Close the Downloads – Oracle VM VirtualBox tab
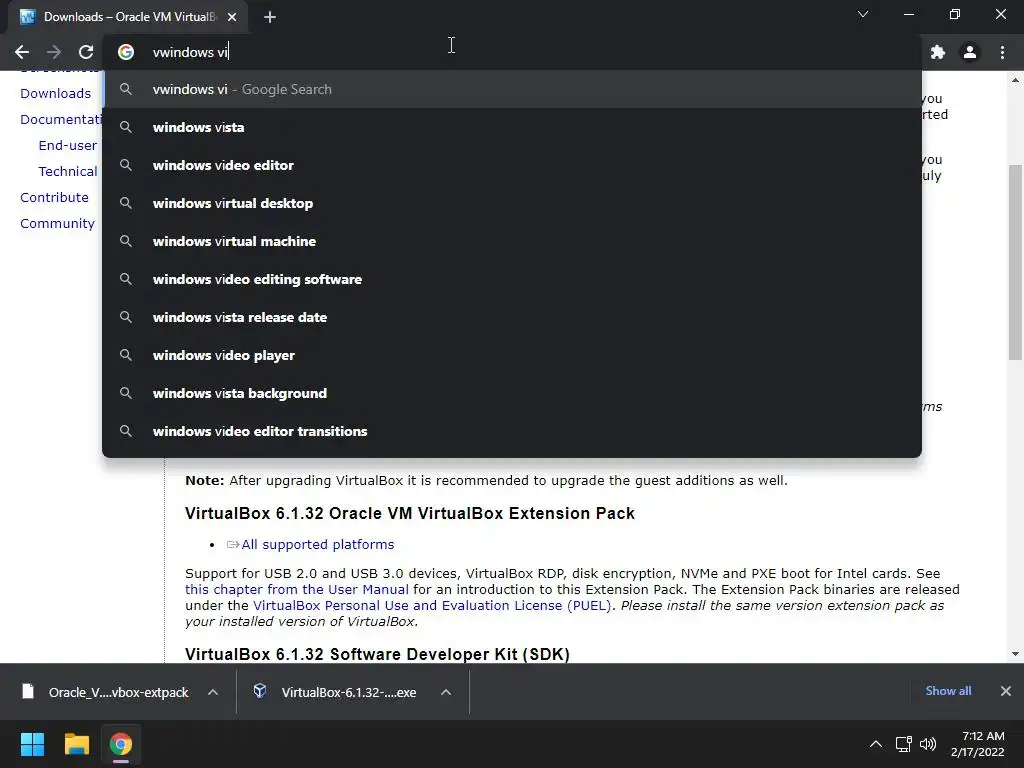 coord(232,17)
